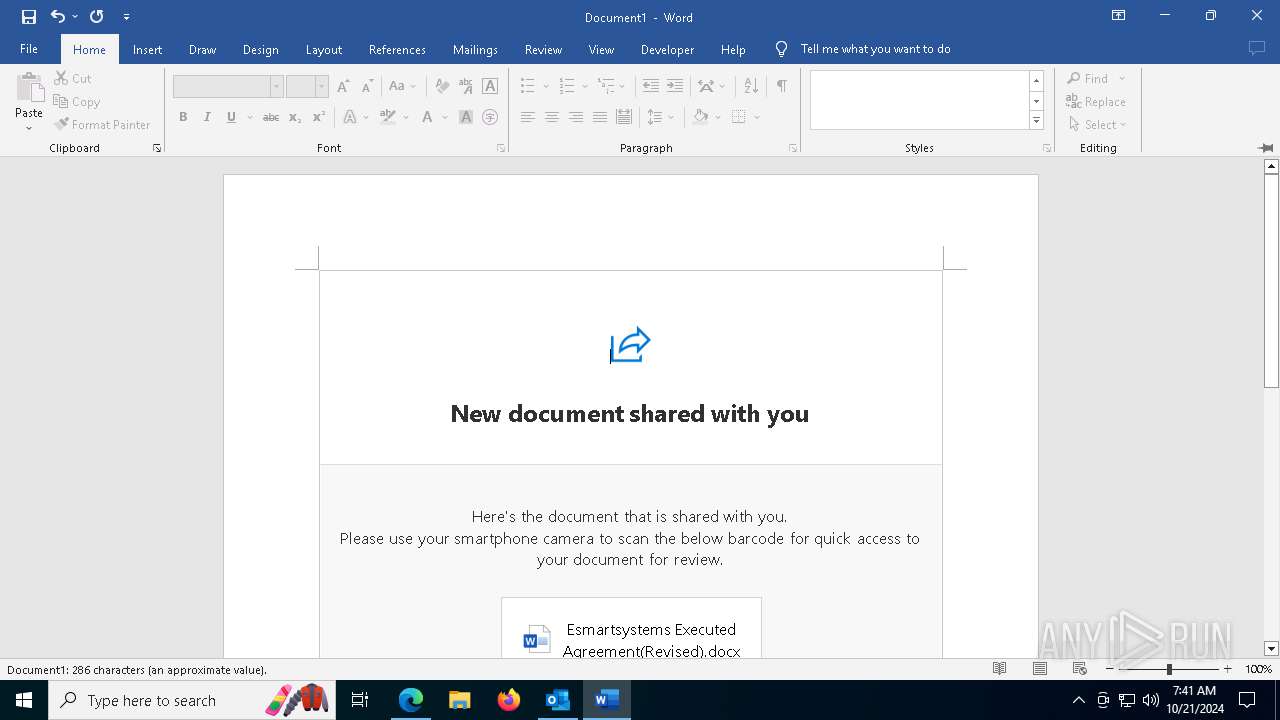Click the Repeat/Redo icon
This screenshot has height=720, width=1280.
(97, 17)
